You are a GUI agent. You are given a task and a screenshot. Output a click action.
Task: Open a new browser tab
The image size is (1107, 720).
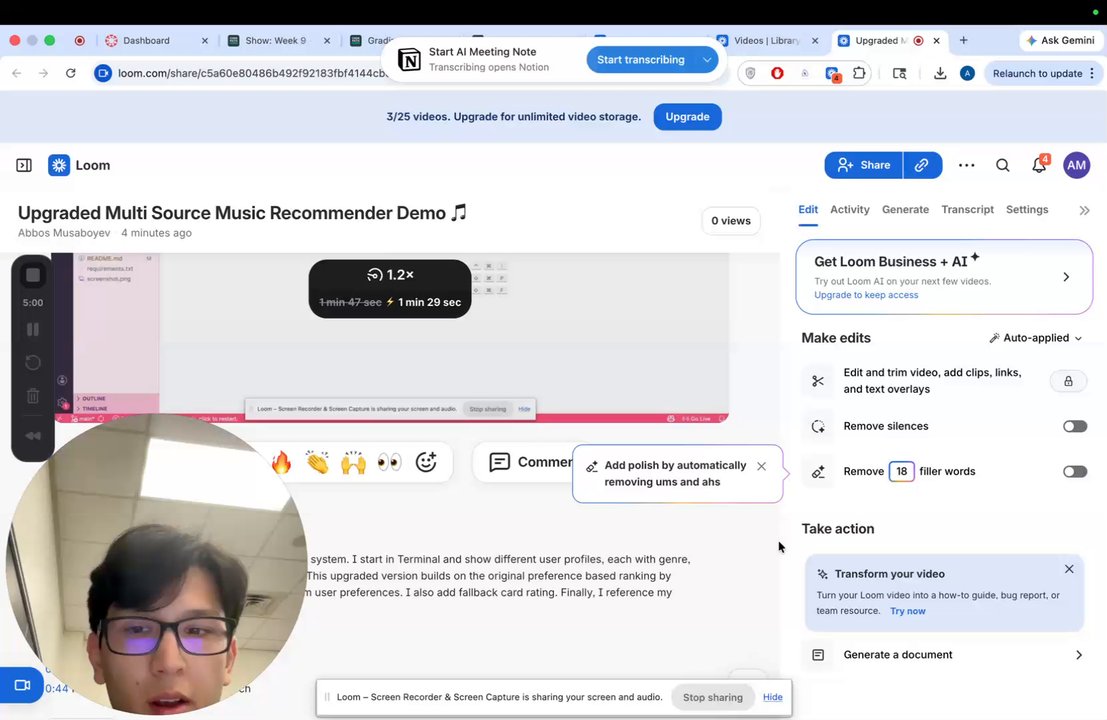[x=963, y=41]
